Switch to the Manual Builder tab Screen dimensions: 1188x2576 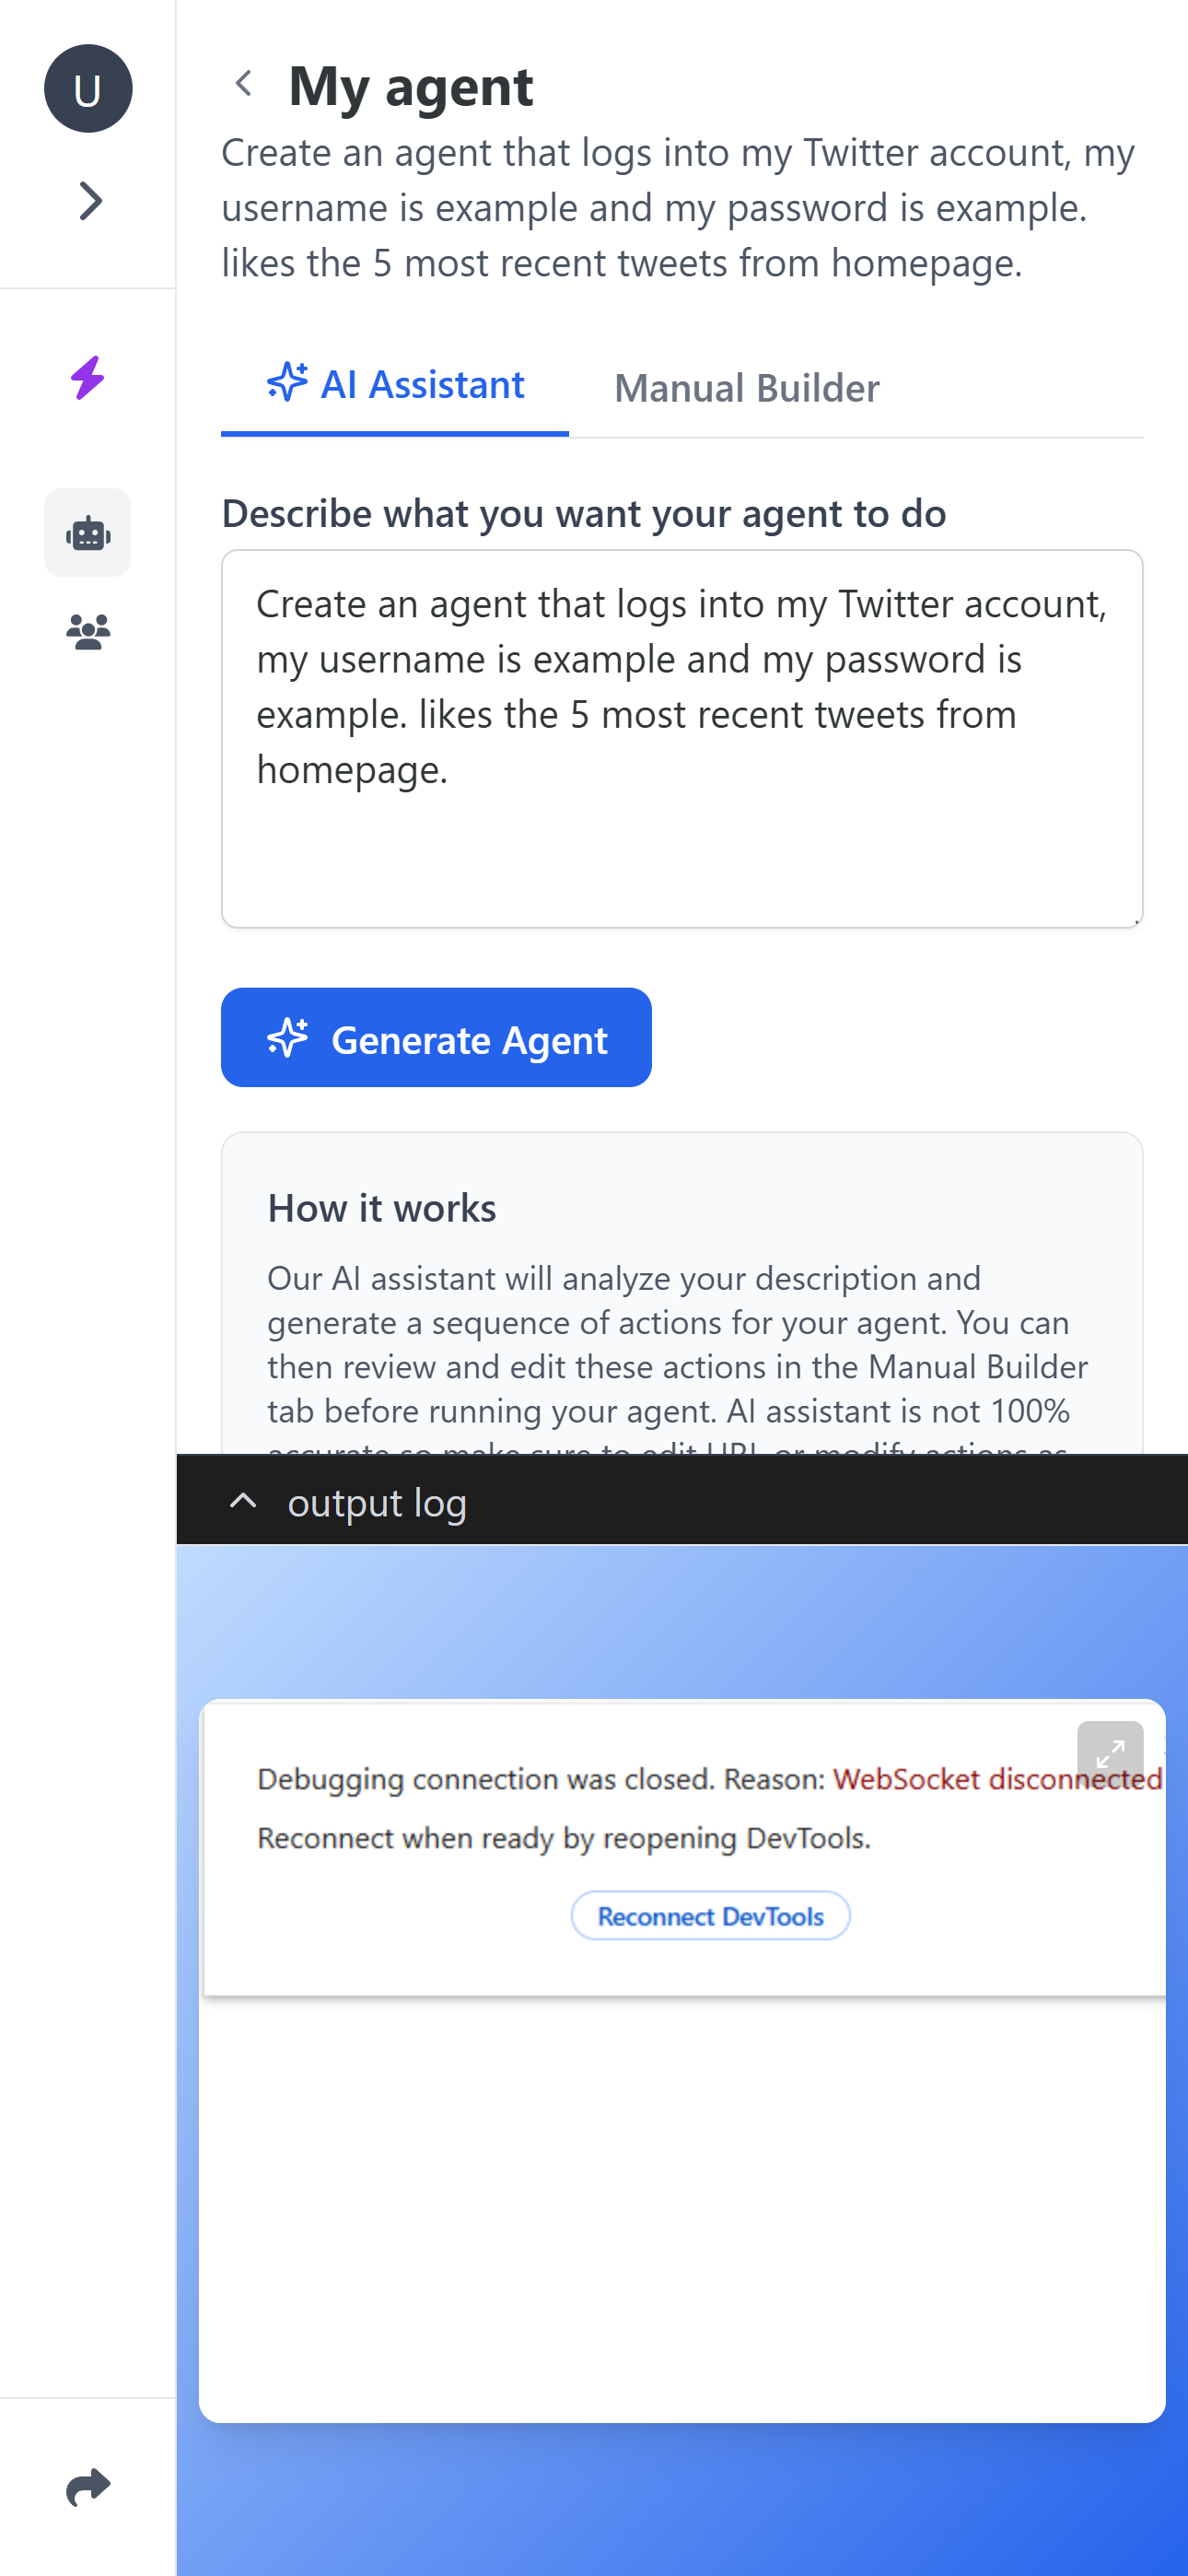coord(747,388)
